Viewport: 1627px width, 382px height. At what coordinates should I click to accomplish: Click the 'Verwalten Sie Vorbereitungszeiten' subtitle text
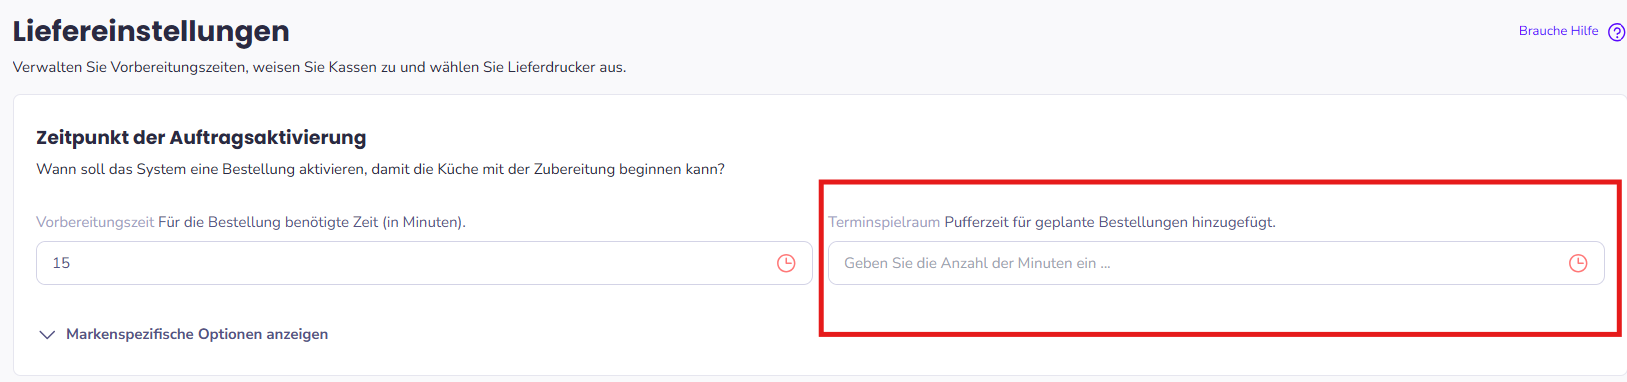click(x=319, y=67)
